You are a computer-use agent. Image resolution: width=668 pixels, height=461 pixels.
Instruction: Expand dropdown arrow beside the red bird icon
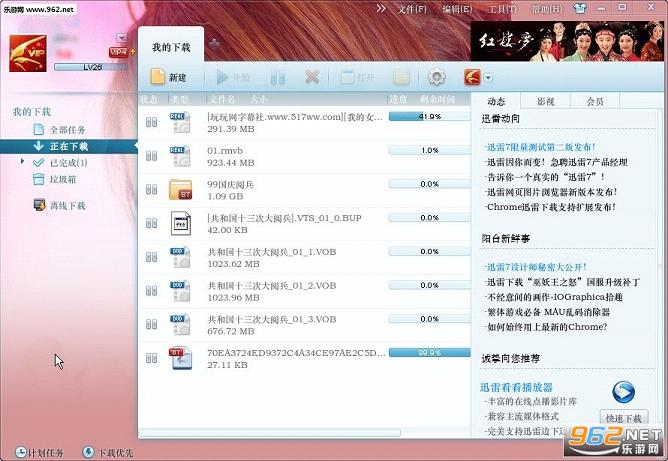click(488, 78)
